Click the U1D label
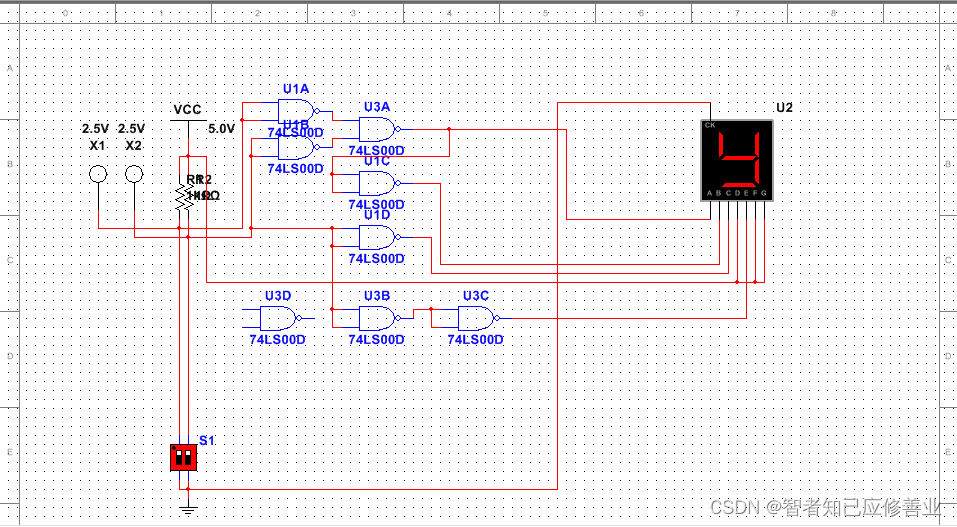The height and width of the screenshot is (527, 957). (x=377, y=215)
